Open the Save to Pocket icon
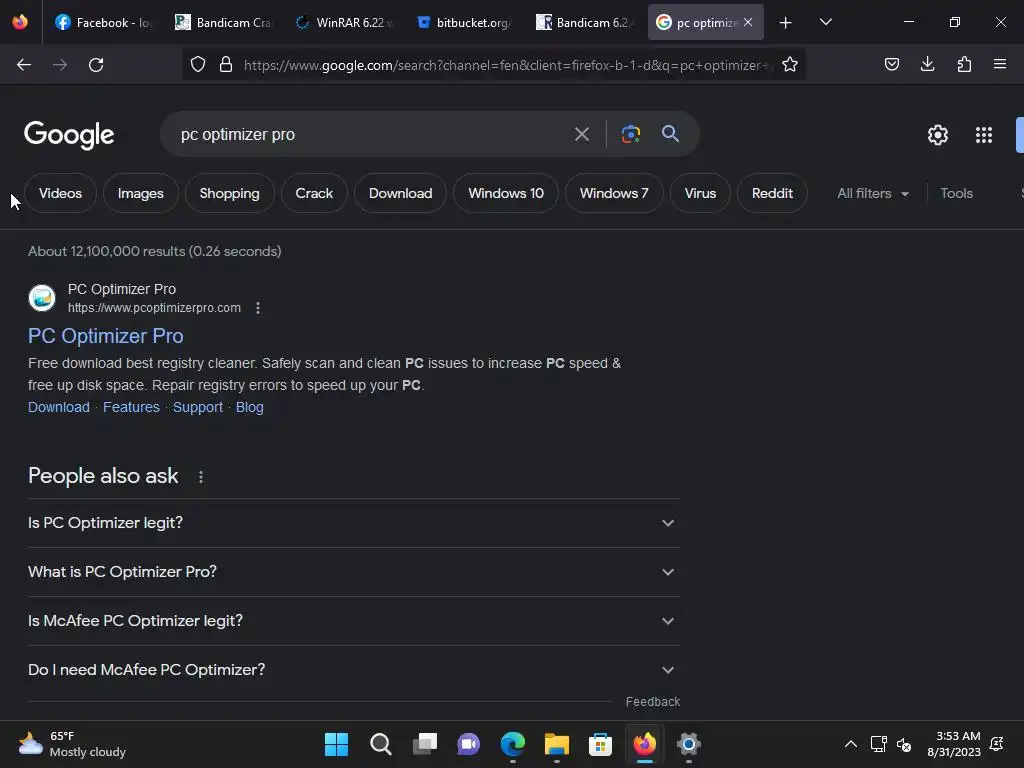 pos(892,64)
